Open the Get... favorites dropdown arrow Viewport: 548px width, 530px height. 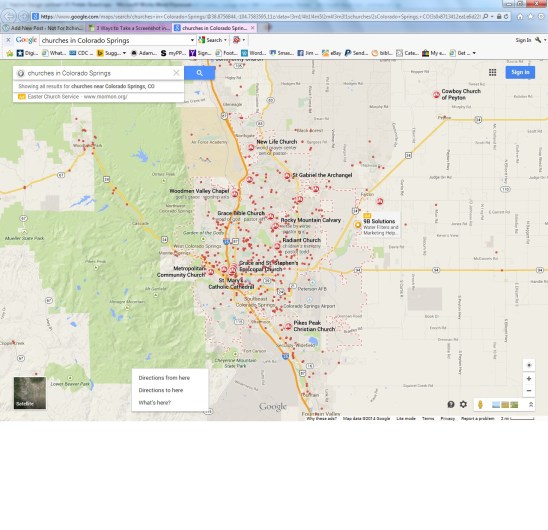[x=474, y=53]
